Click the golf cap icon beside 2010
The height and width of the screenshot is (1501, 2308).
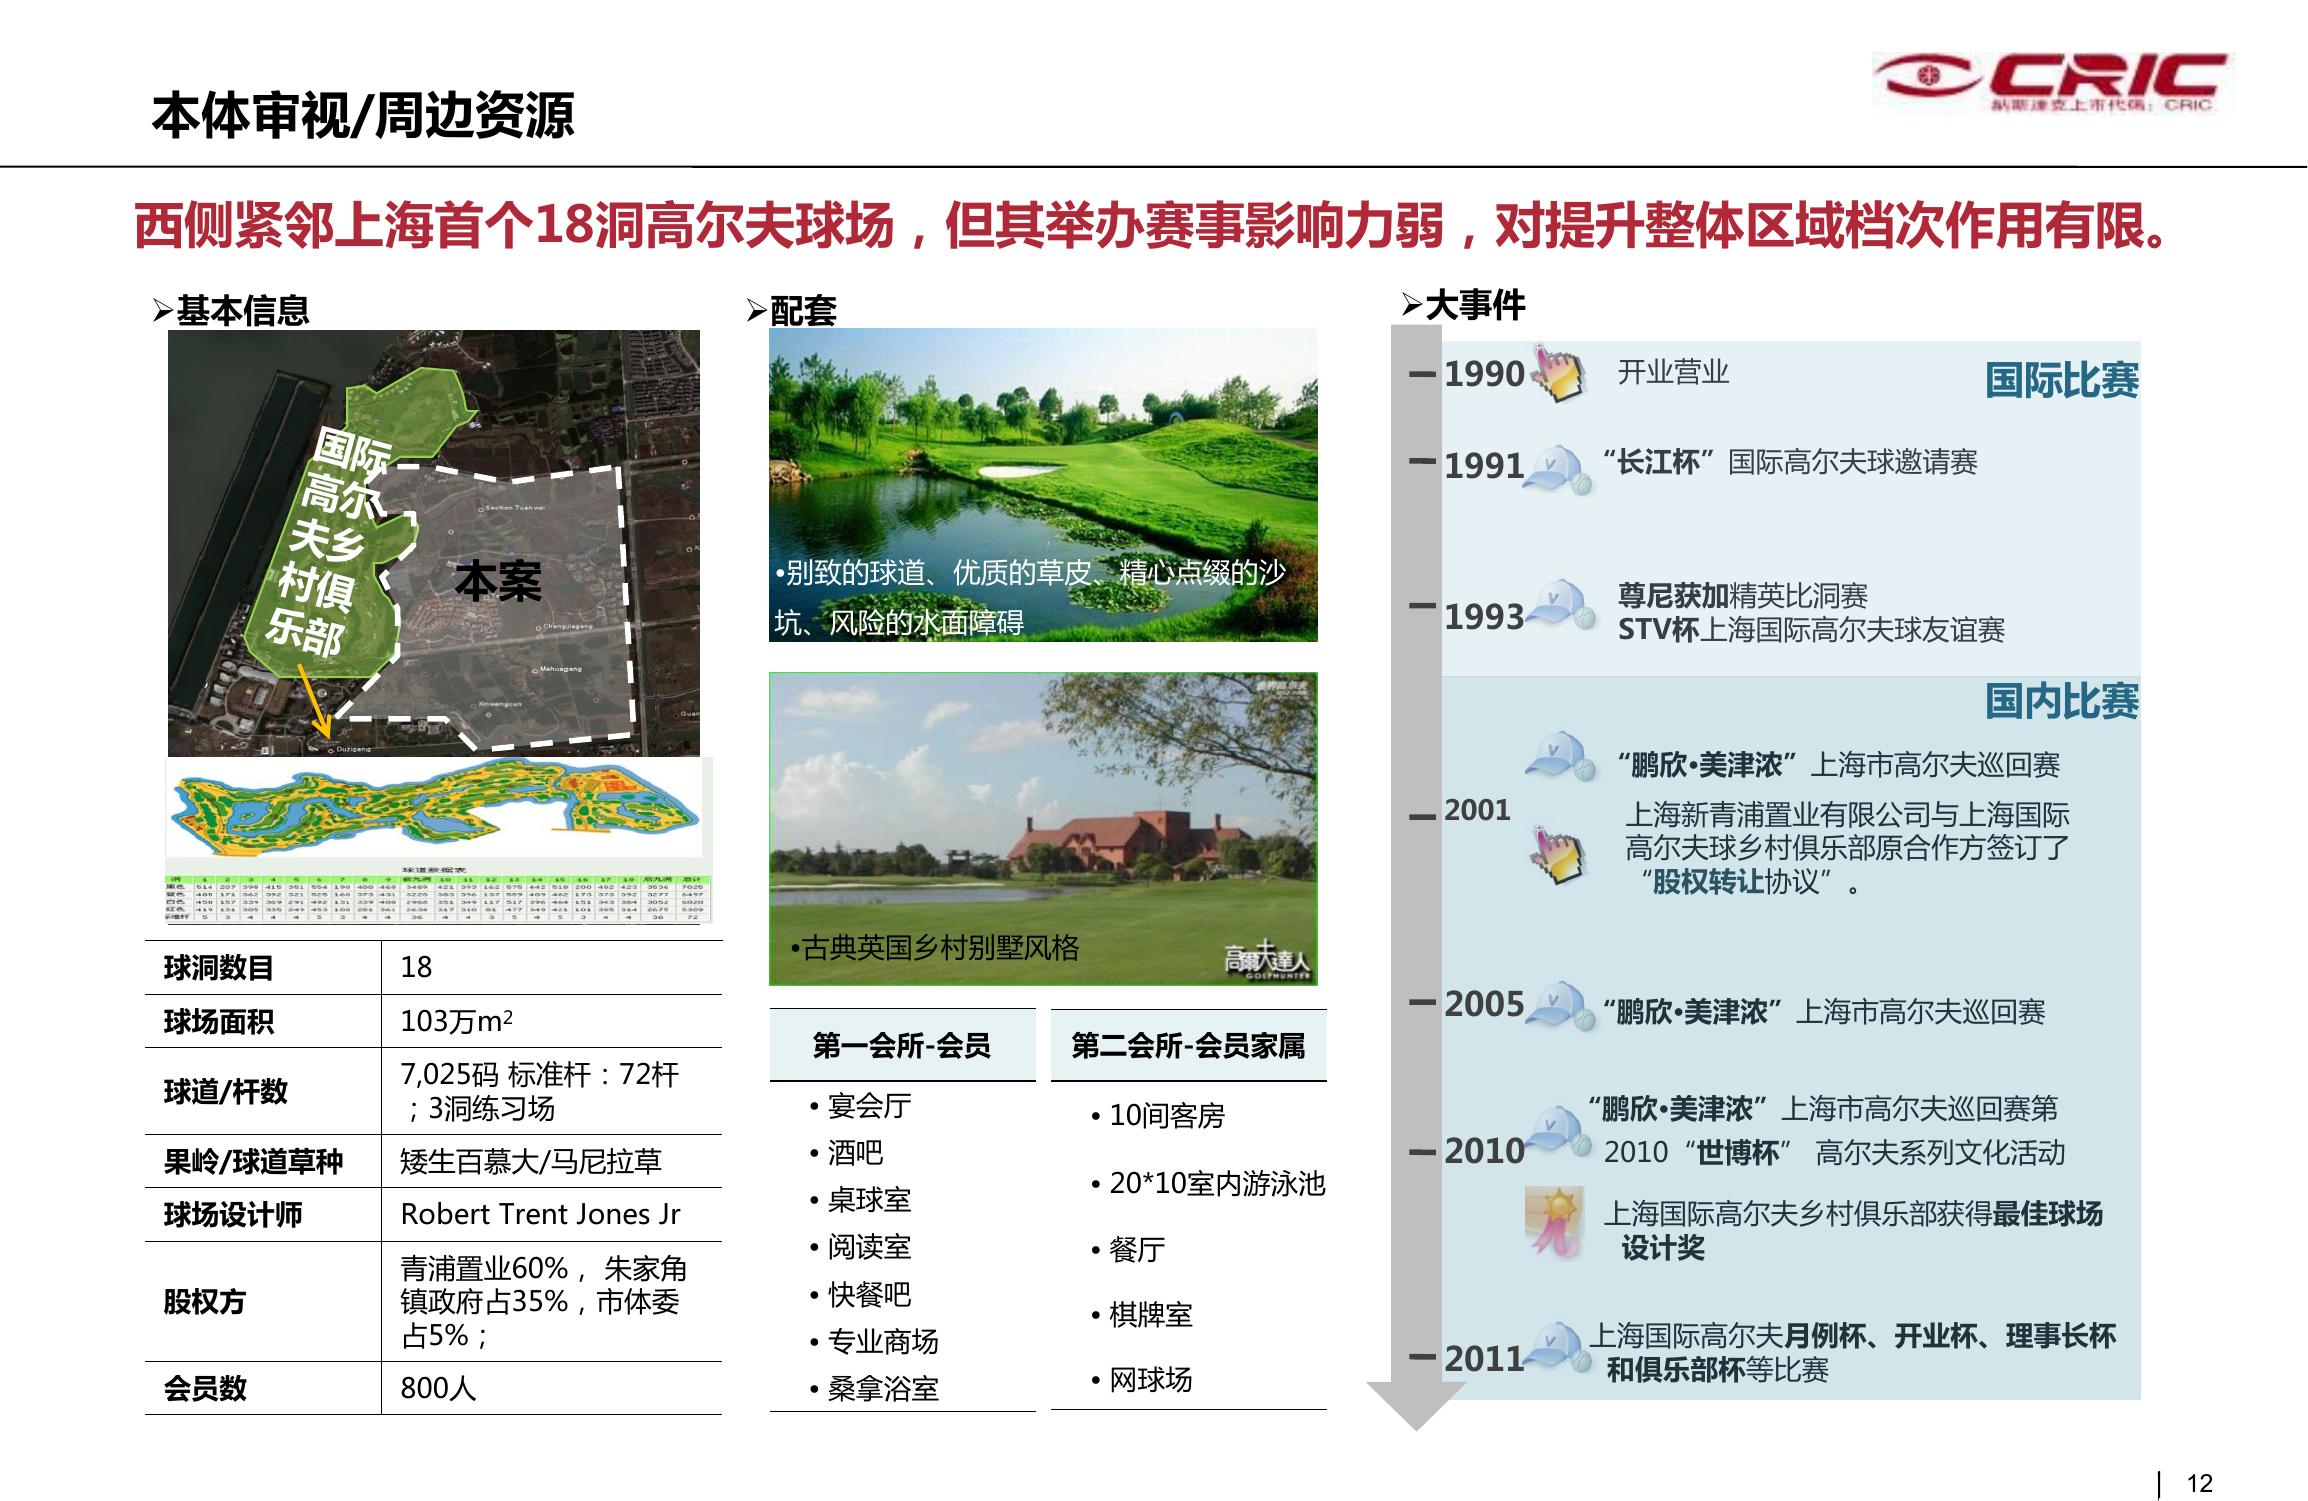(x=1557, y=1131)
